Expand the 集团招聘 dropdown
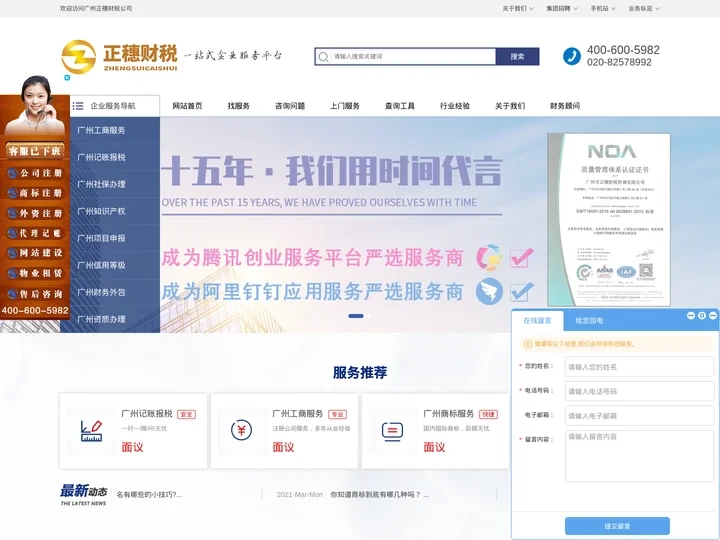This screenshot has width=720, height=540. [562, 8]
